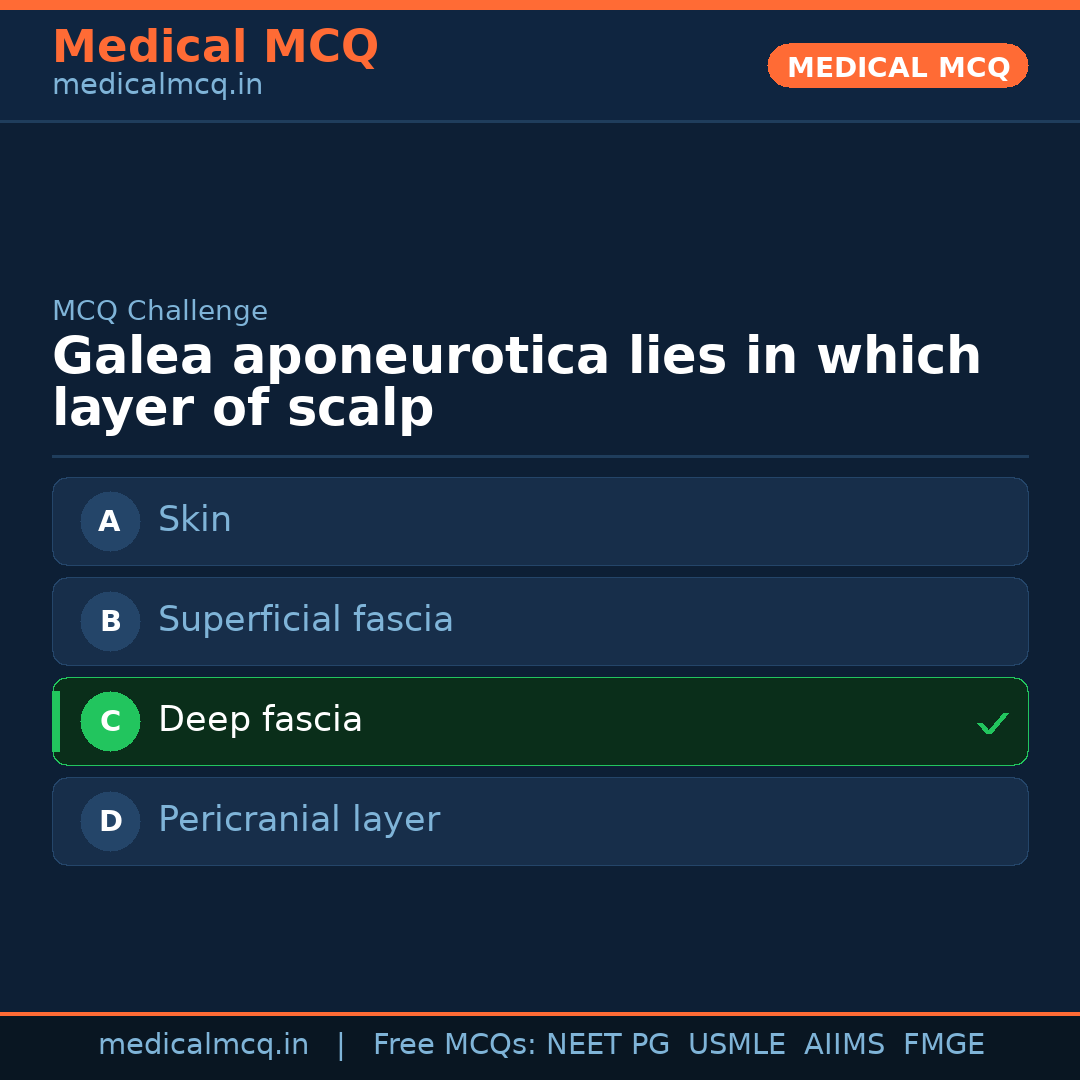Click USMLE in the footer

(736, 1045)
